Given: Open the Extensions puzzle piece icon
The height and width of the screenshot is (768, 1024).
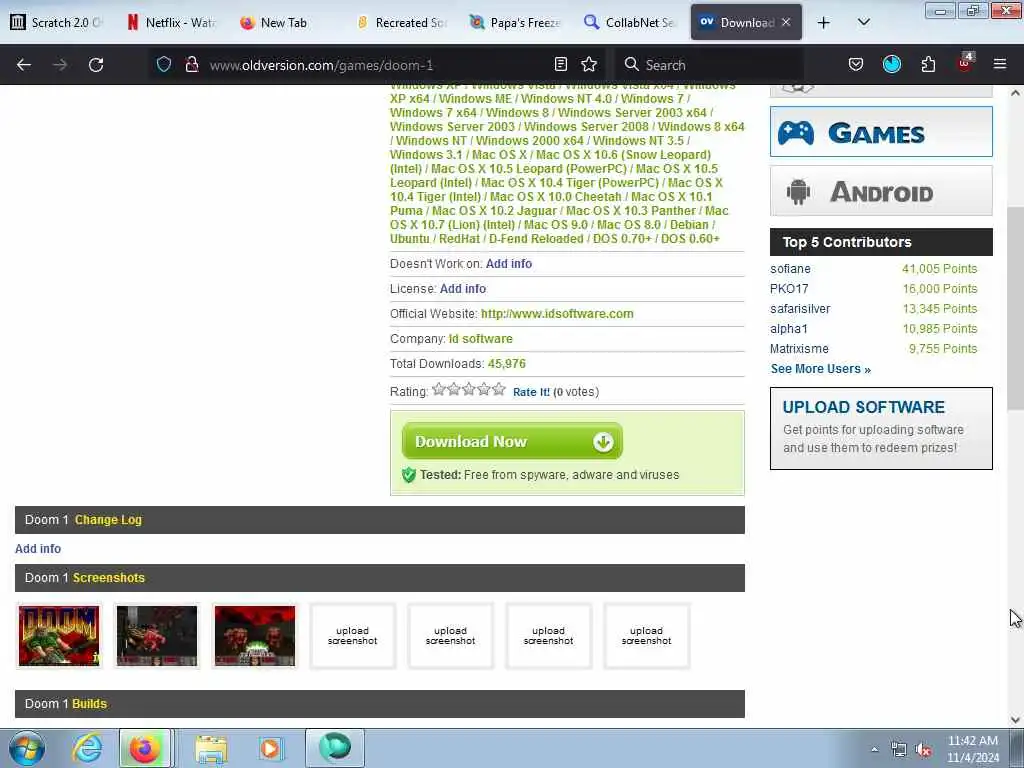Looking at the screenshot, I should 928,64.
